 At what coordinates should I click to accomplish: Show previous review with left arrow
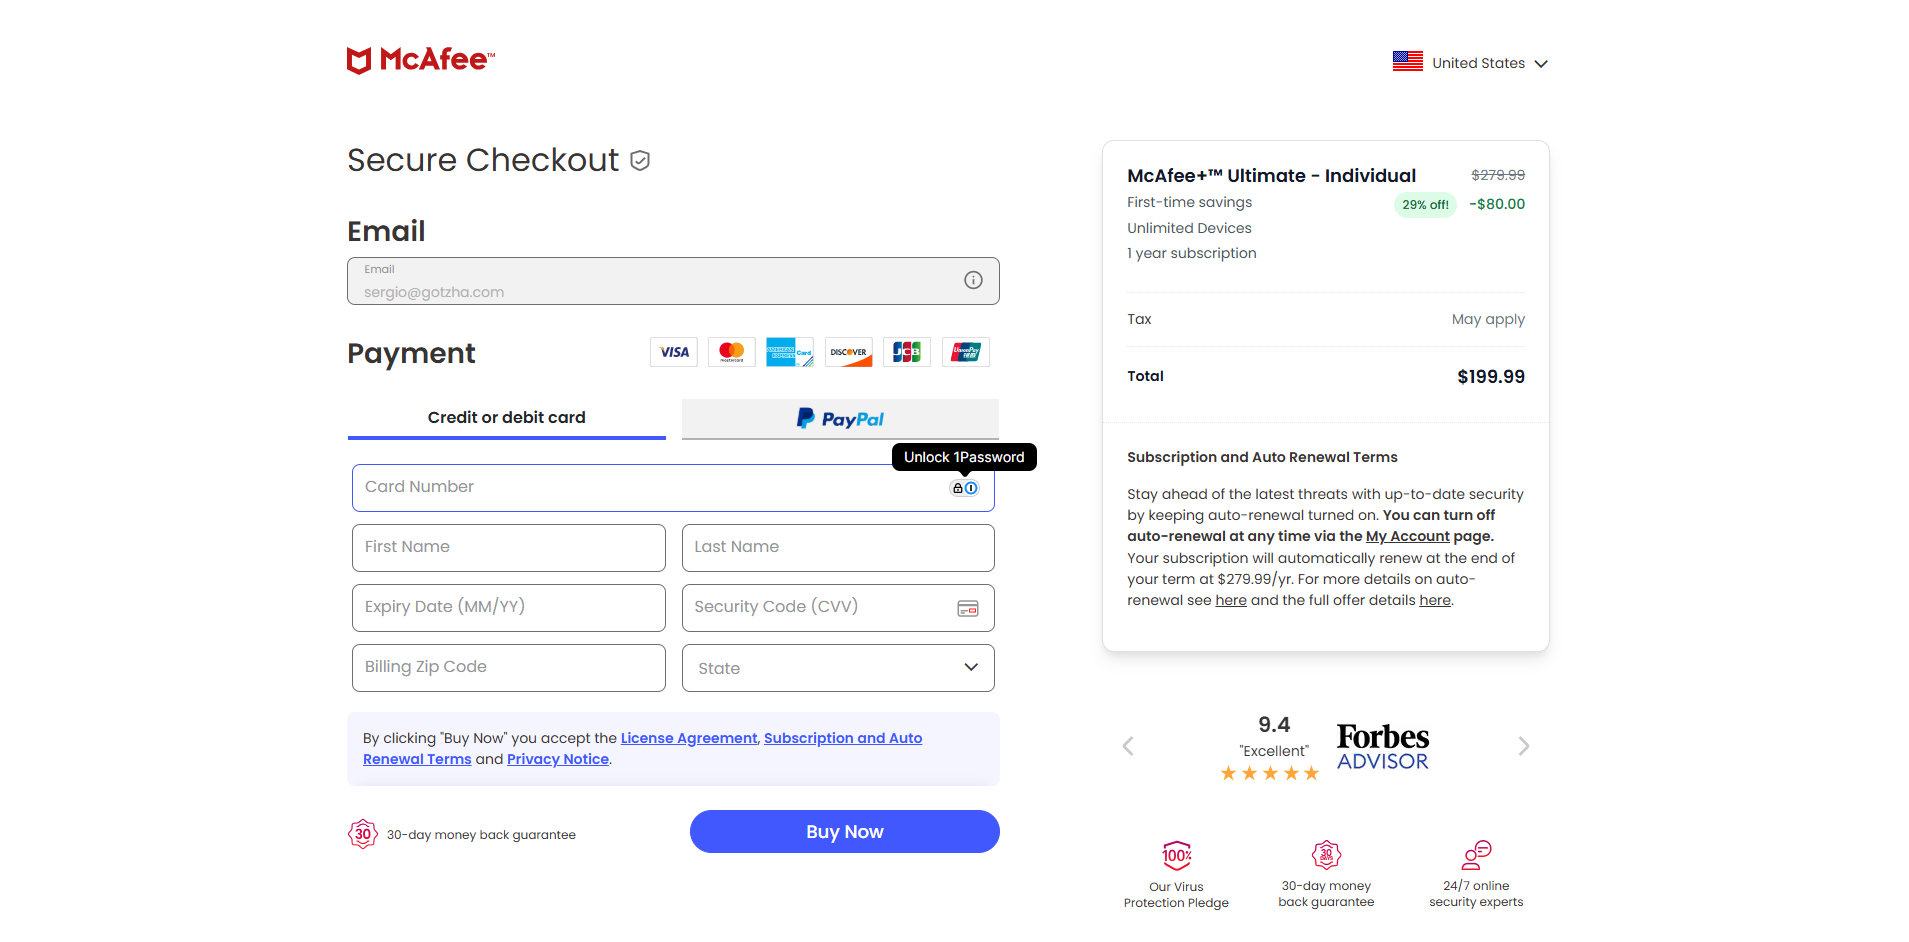point(1128,746)
